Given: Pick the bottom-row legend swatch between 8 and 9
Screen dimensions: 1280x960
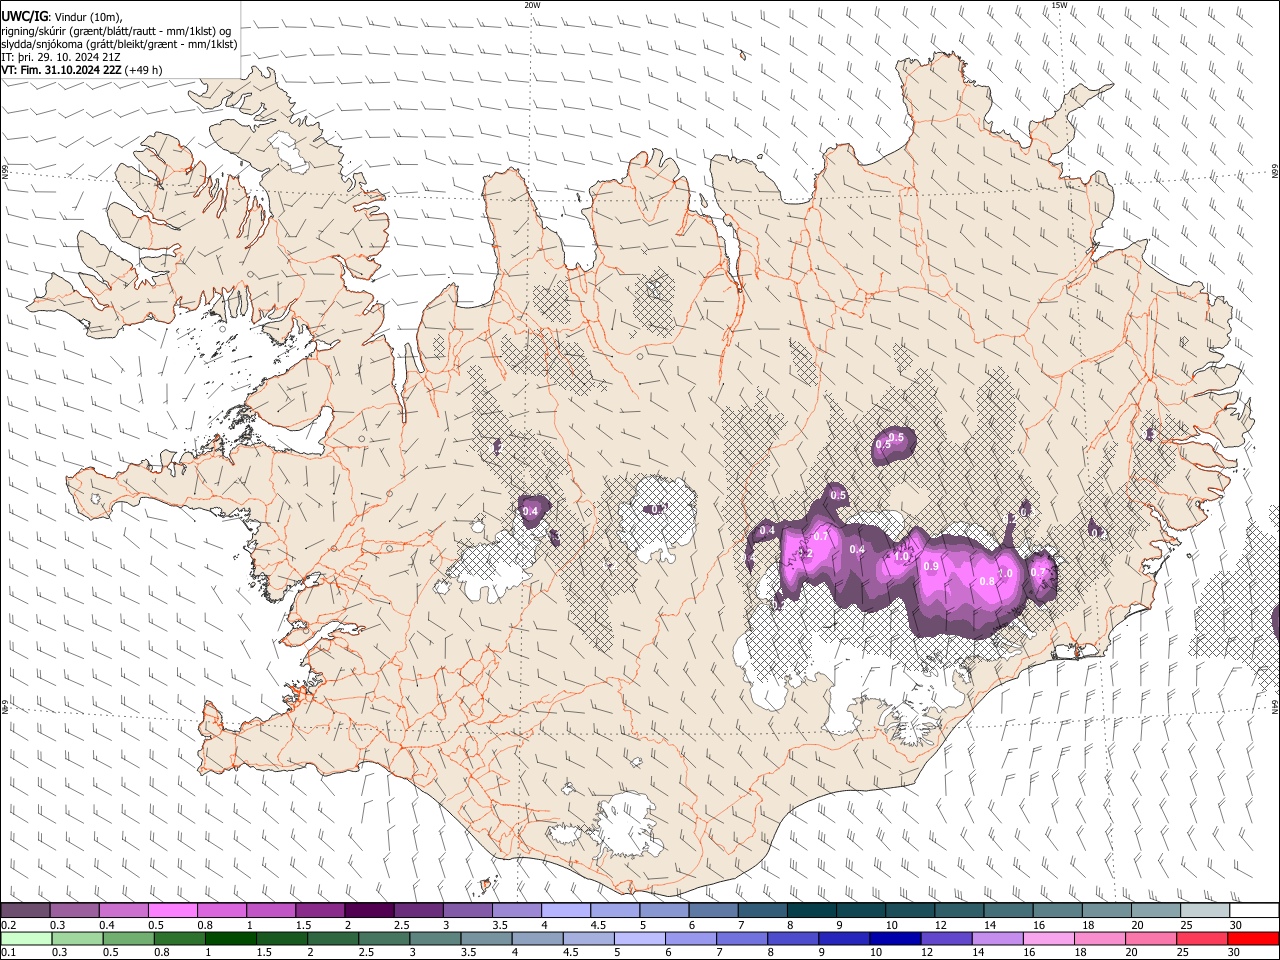Looking at the screenshot, I should [x=794, y=938].
